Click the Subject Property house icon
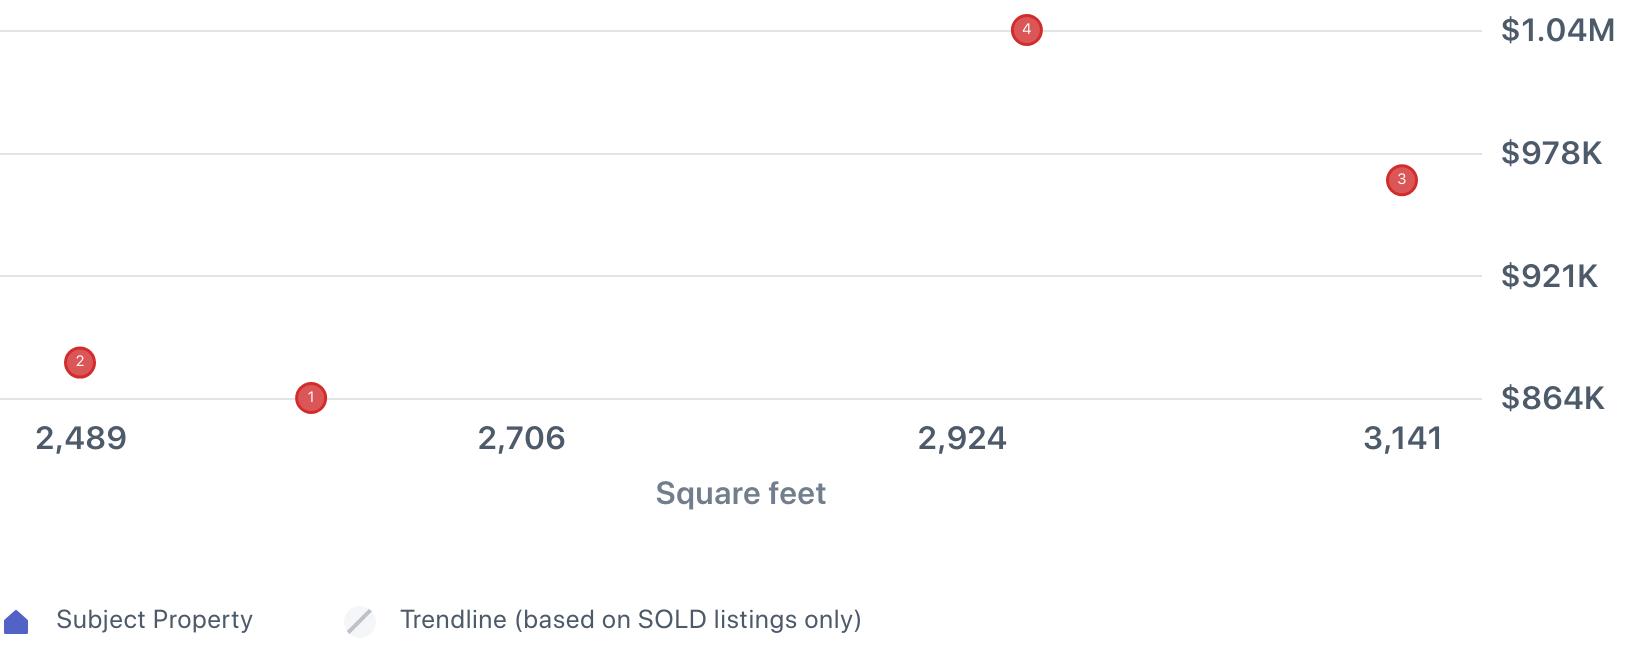 tap(16, 622)
